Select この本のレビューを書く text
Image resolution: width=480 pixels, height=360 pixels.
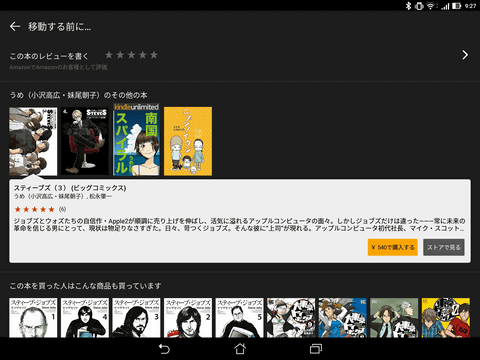[x=49, y=56]
